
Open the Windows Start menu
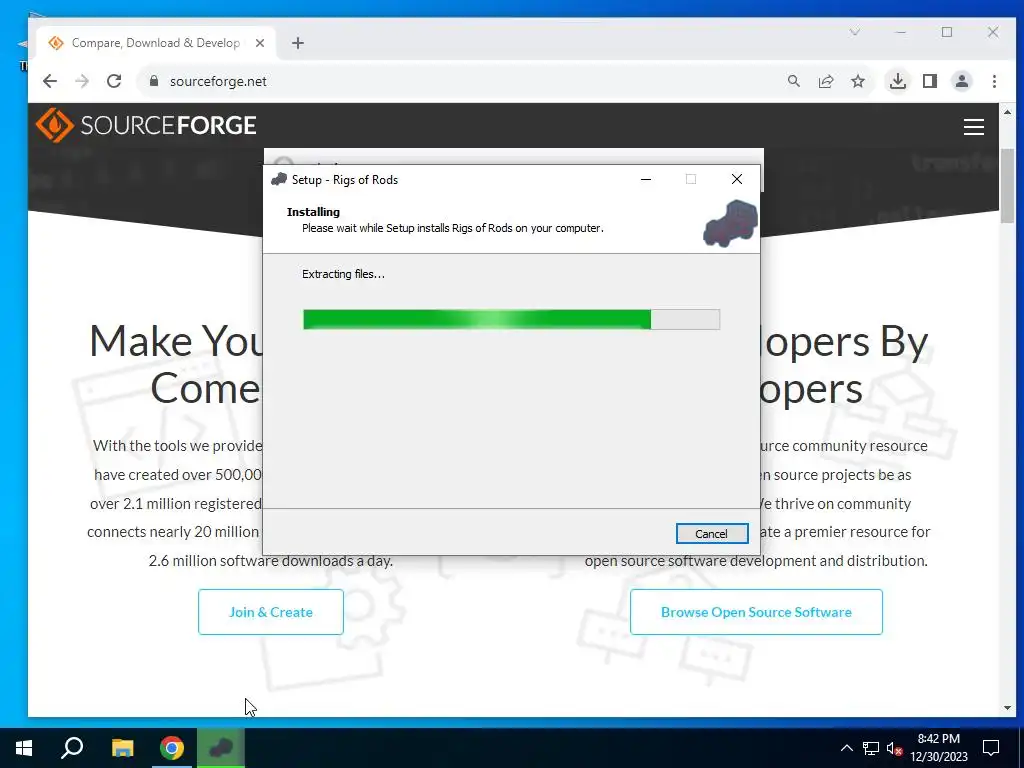[24, 748]
